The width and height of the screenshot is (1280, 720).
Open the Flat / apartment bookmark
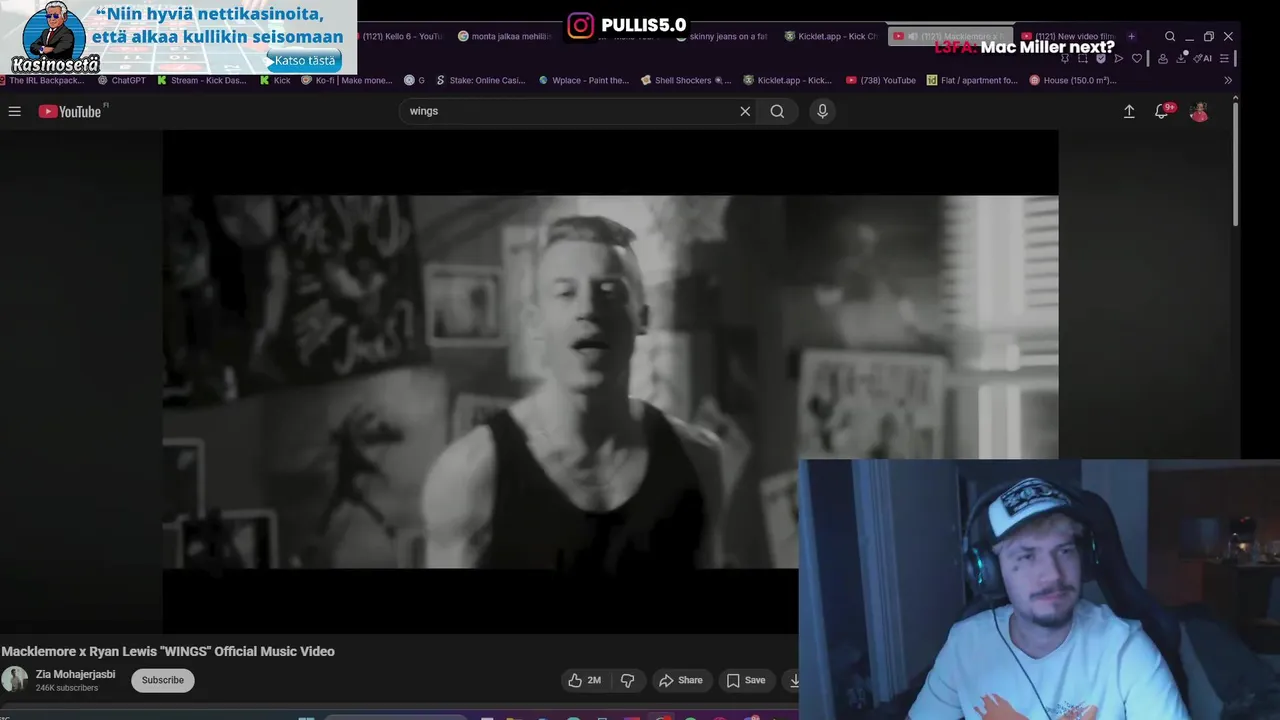pyautogui.click(x=973, y=80)
